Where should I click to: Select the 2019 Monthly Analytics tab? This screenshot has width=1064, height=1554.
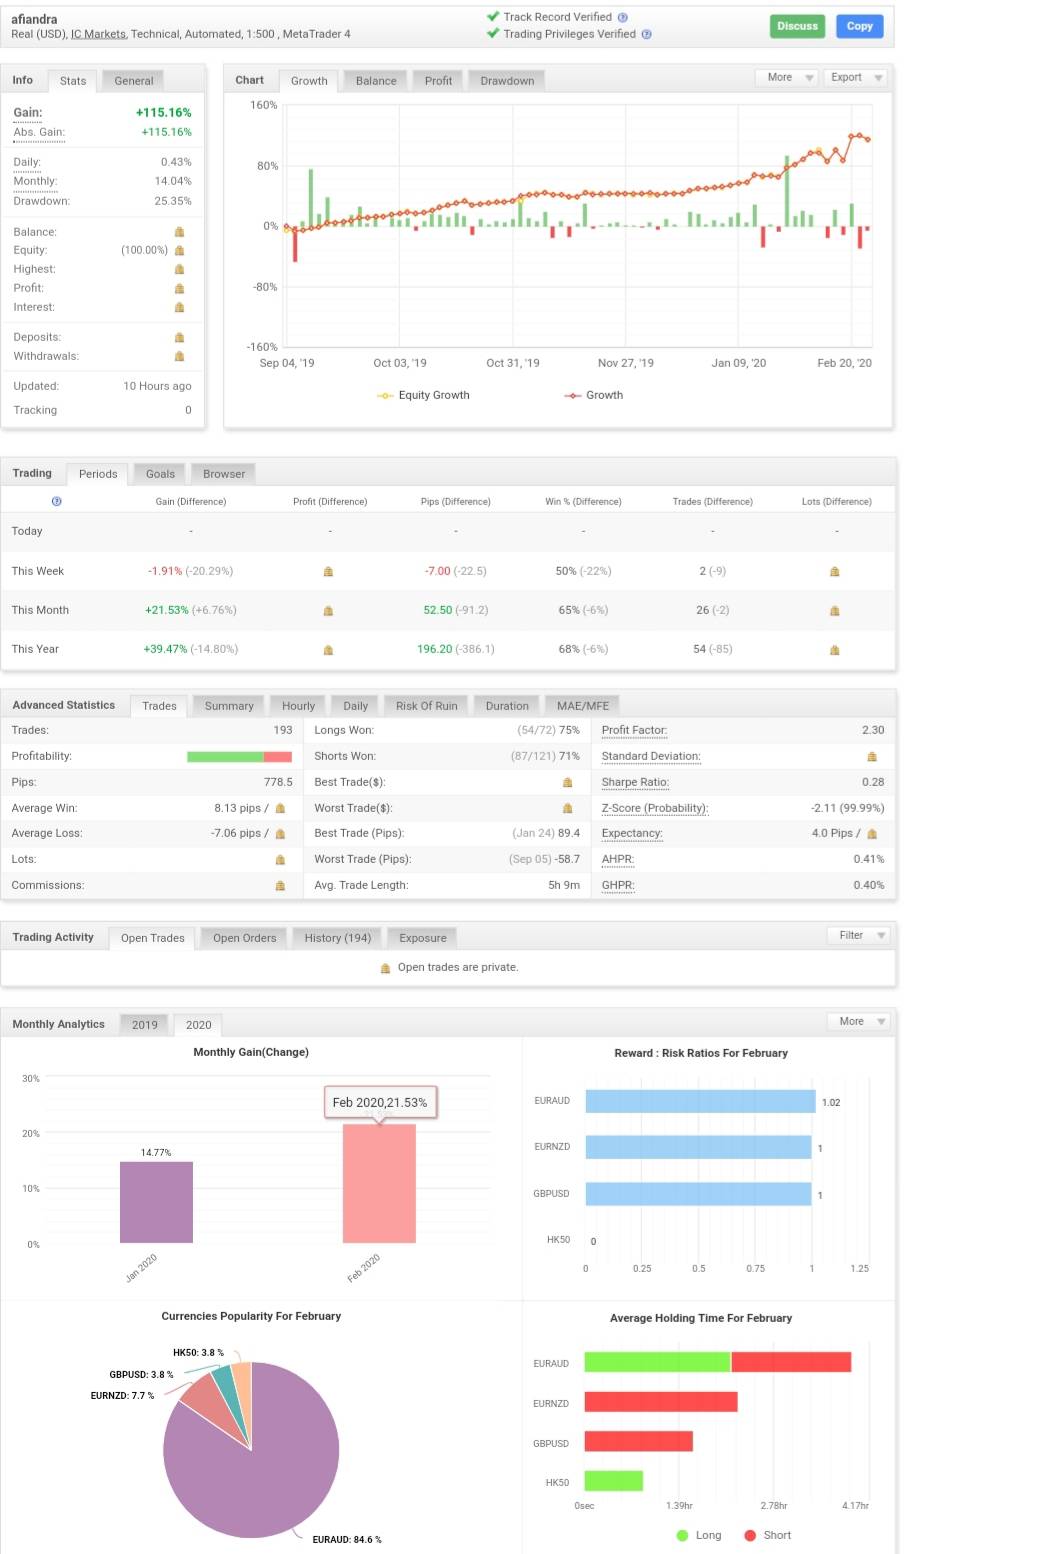(145, 1025)
